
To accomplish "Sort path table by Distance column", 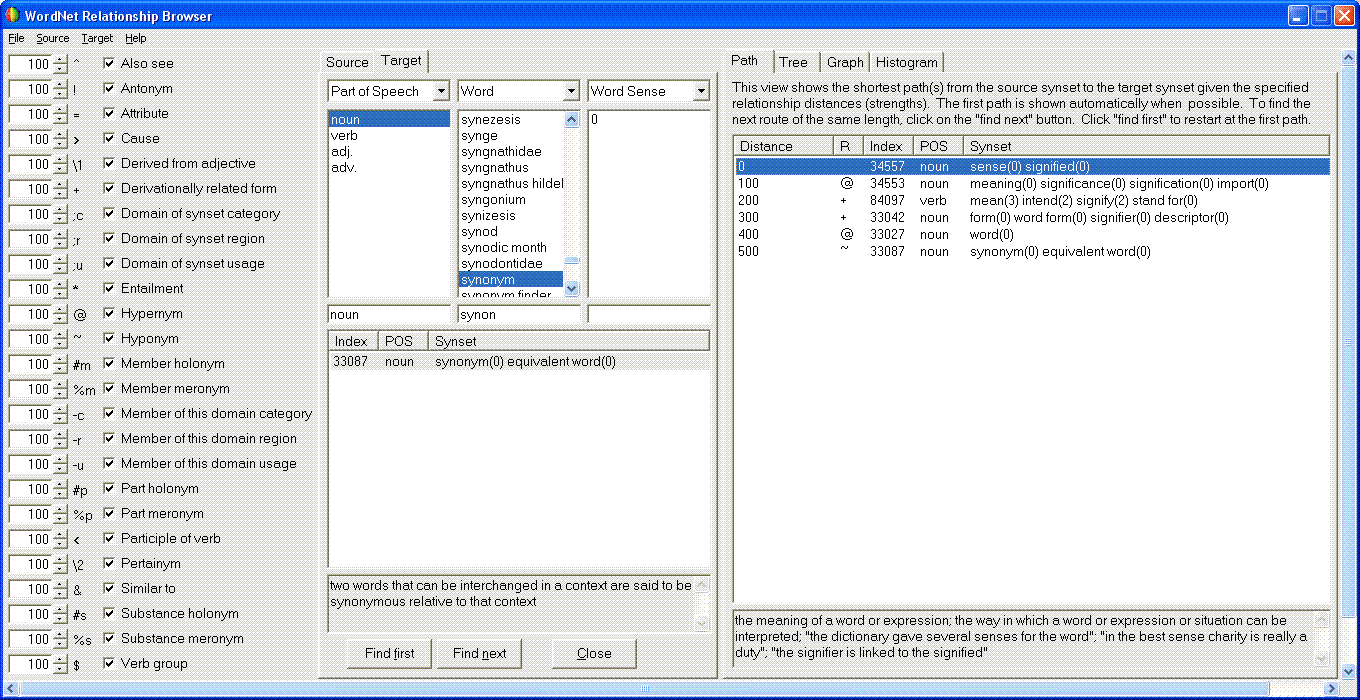I will [x=783, y=146].
